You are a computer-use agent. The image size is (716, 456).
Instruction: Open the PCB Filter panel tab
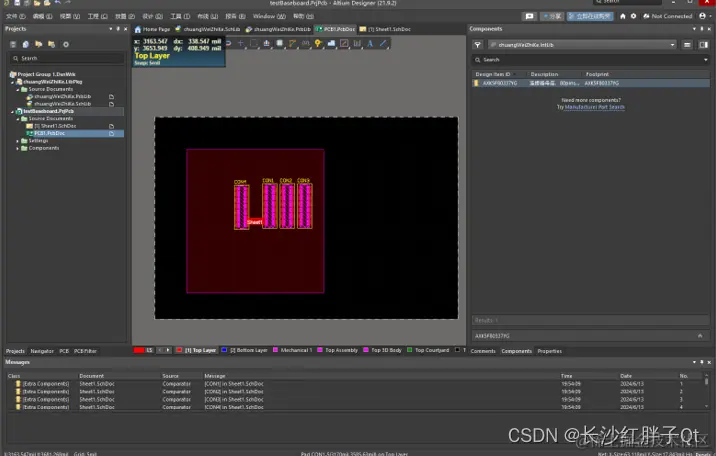(x=85, y=351)
